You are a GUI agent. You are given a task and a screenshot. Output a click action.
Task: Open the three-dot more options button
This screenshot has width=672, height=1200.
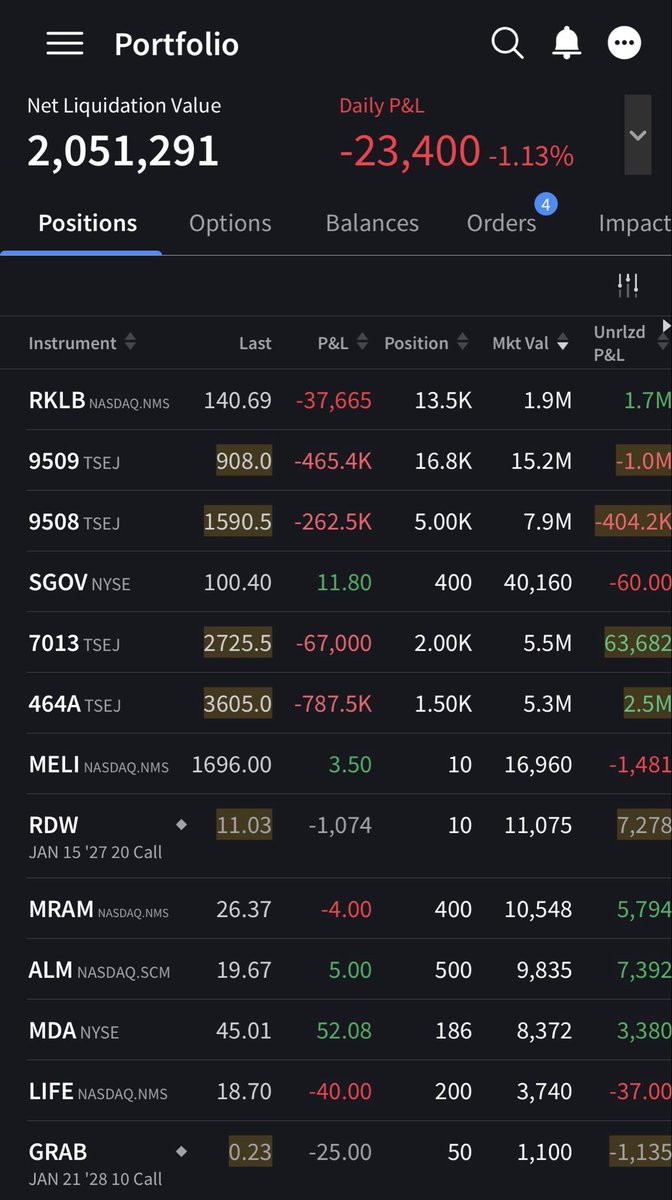[x=625, y=43]
